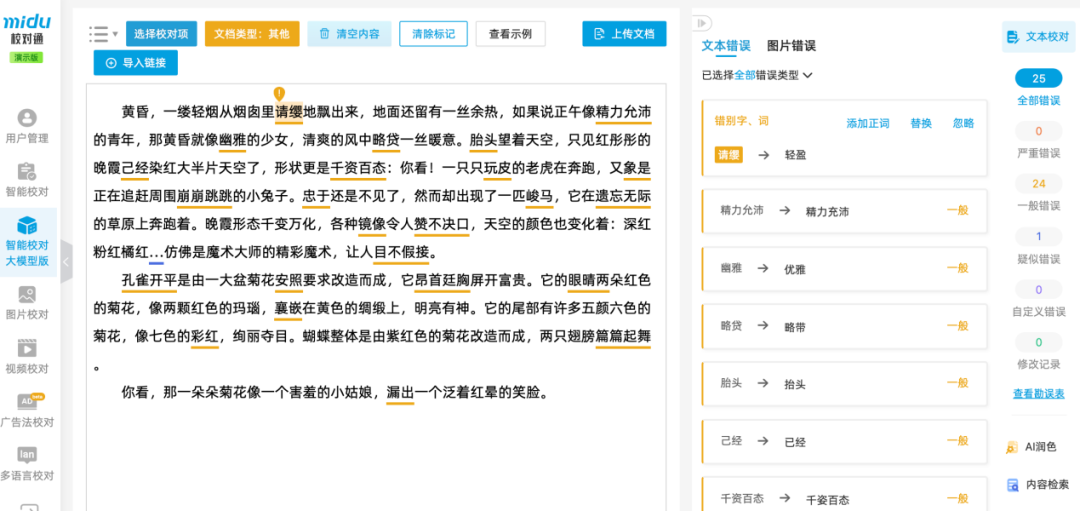Open 图片校对 in the sidebar
Image resolution: width=1080 pixels, height=511 pixels.
pyautogui.click(x=27, y=303)
